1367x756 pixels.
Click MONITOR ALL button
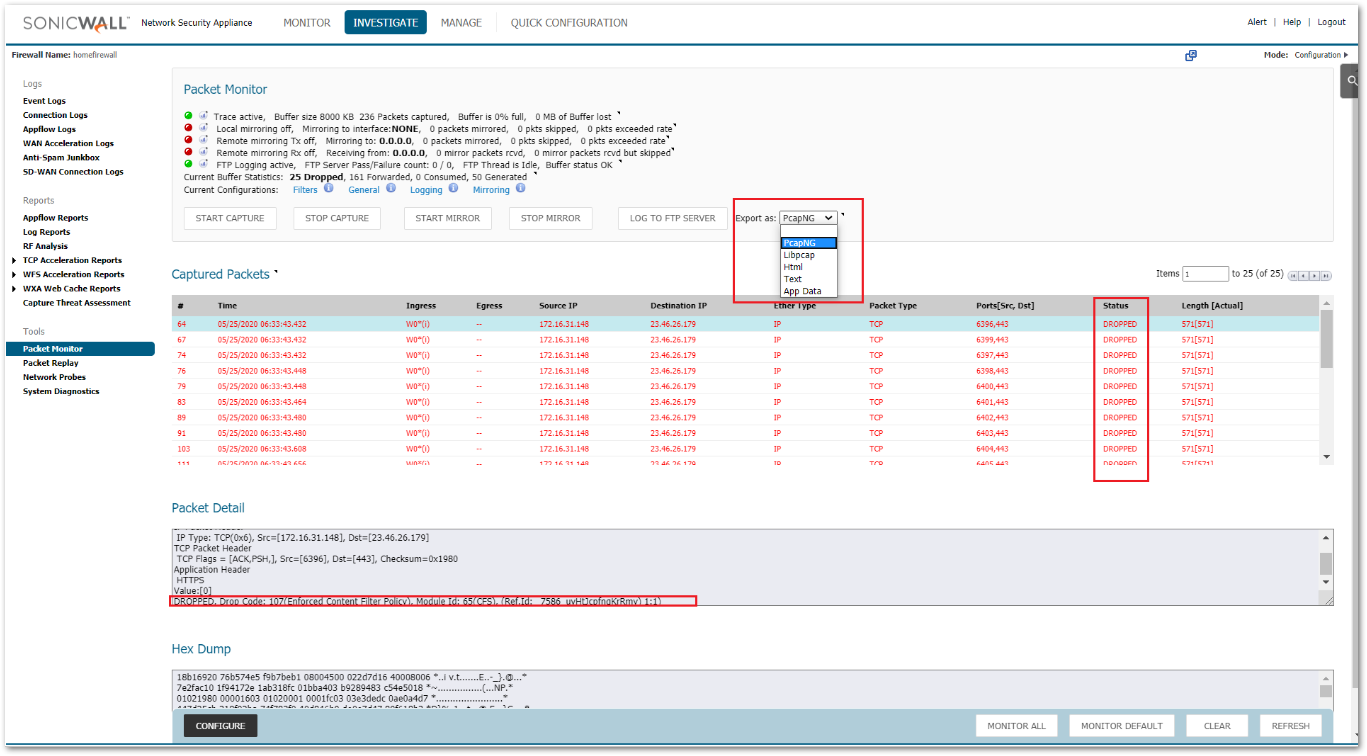(1016, 726)
